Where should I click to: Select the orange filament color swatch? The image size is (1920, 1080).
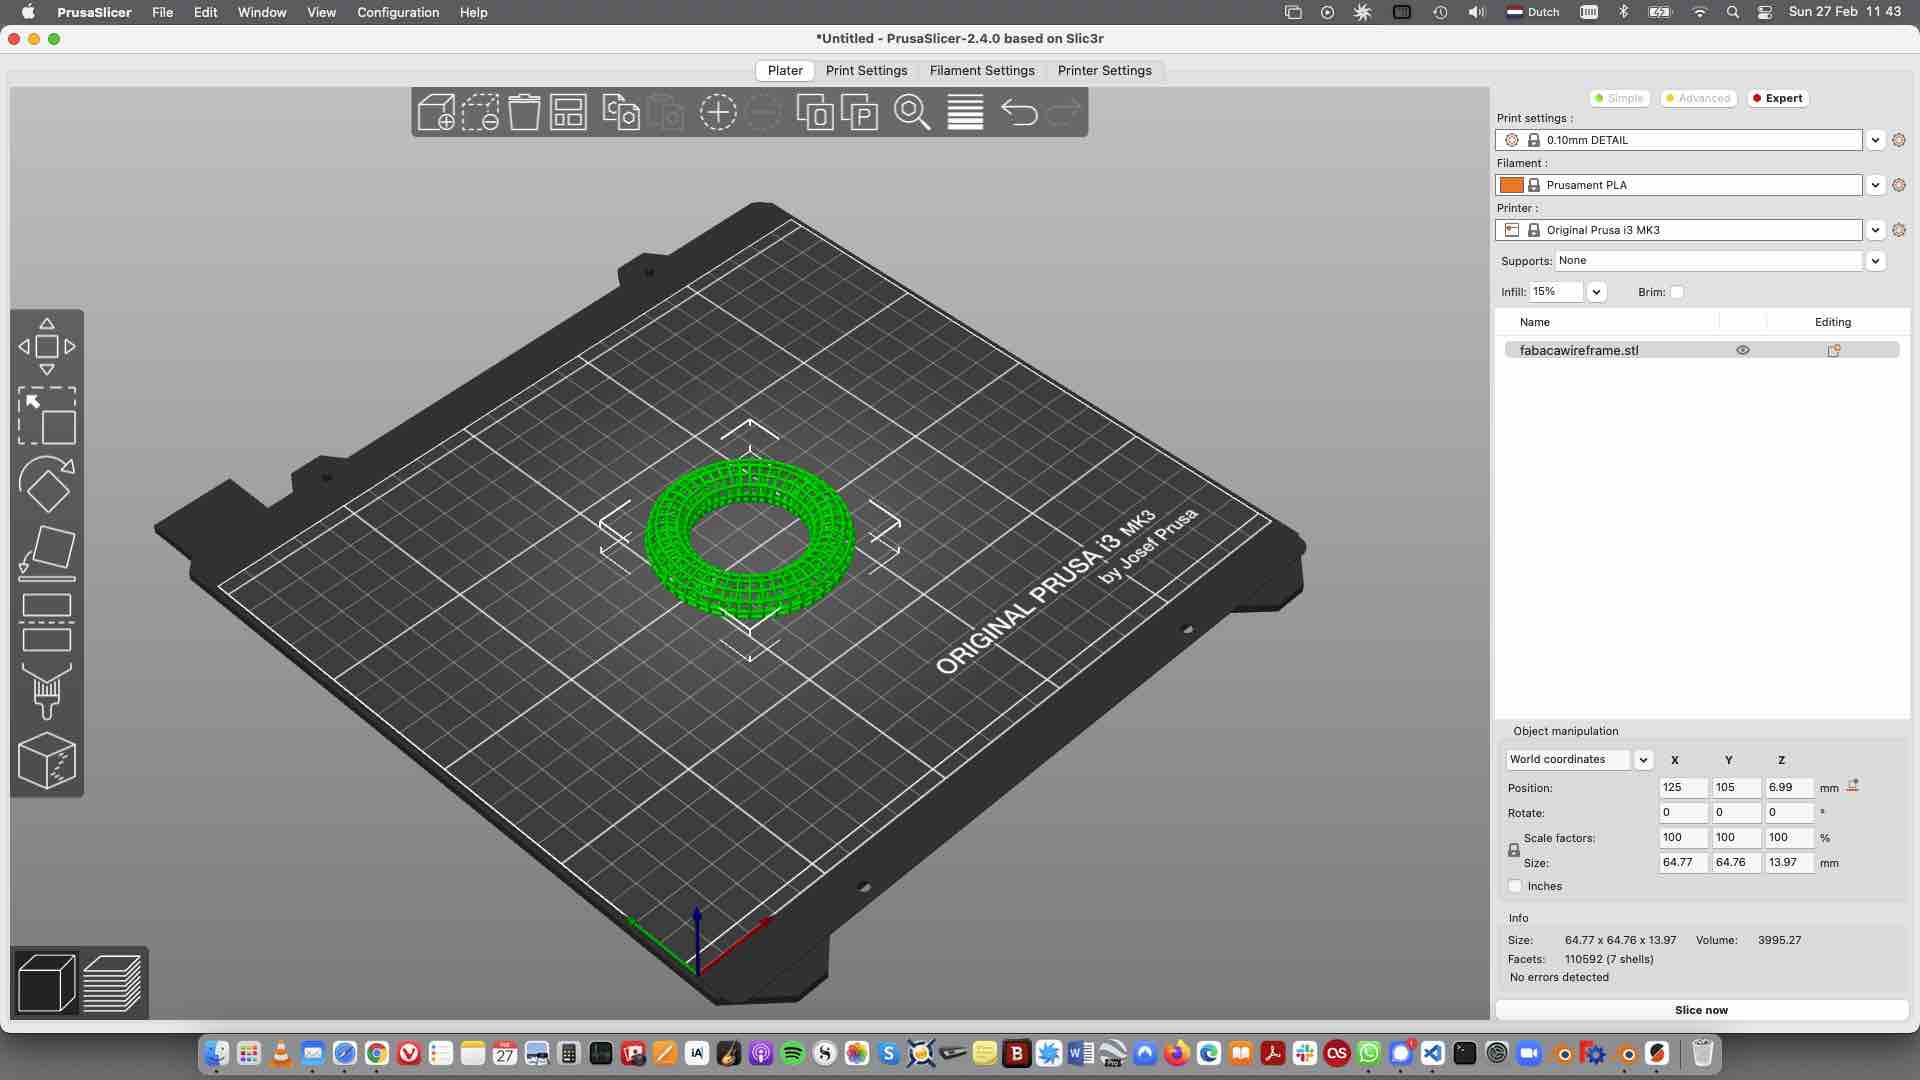point(1513,185)
